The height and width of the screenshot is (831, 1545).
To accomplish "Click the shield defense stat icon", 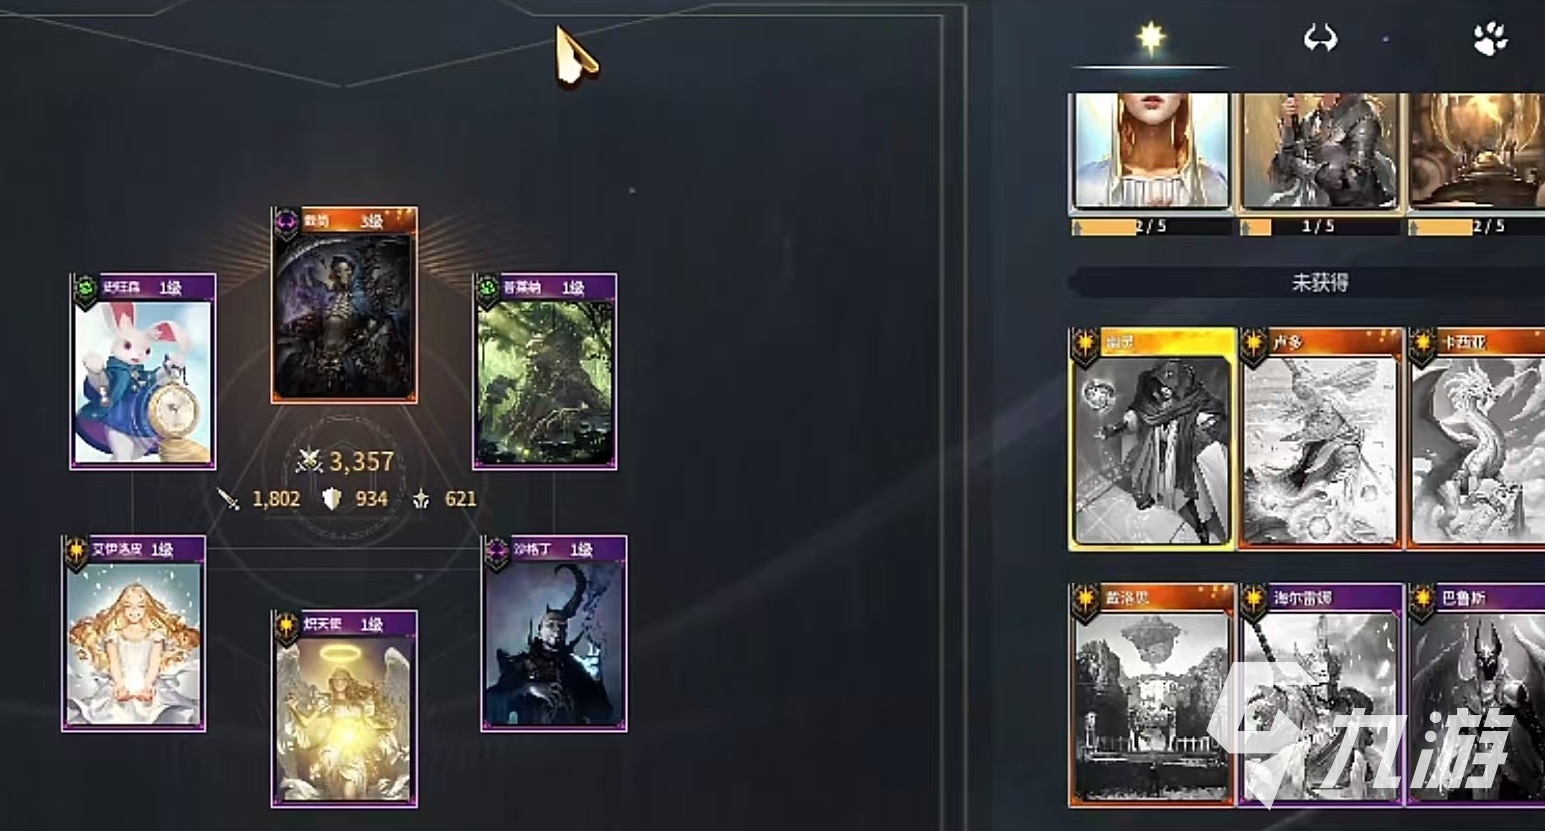I will [x=332, y=498].
